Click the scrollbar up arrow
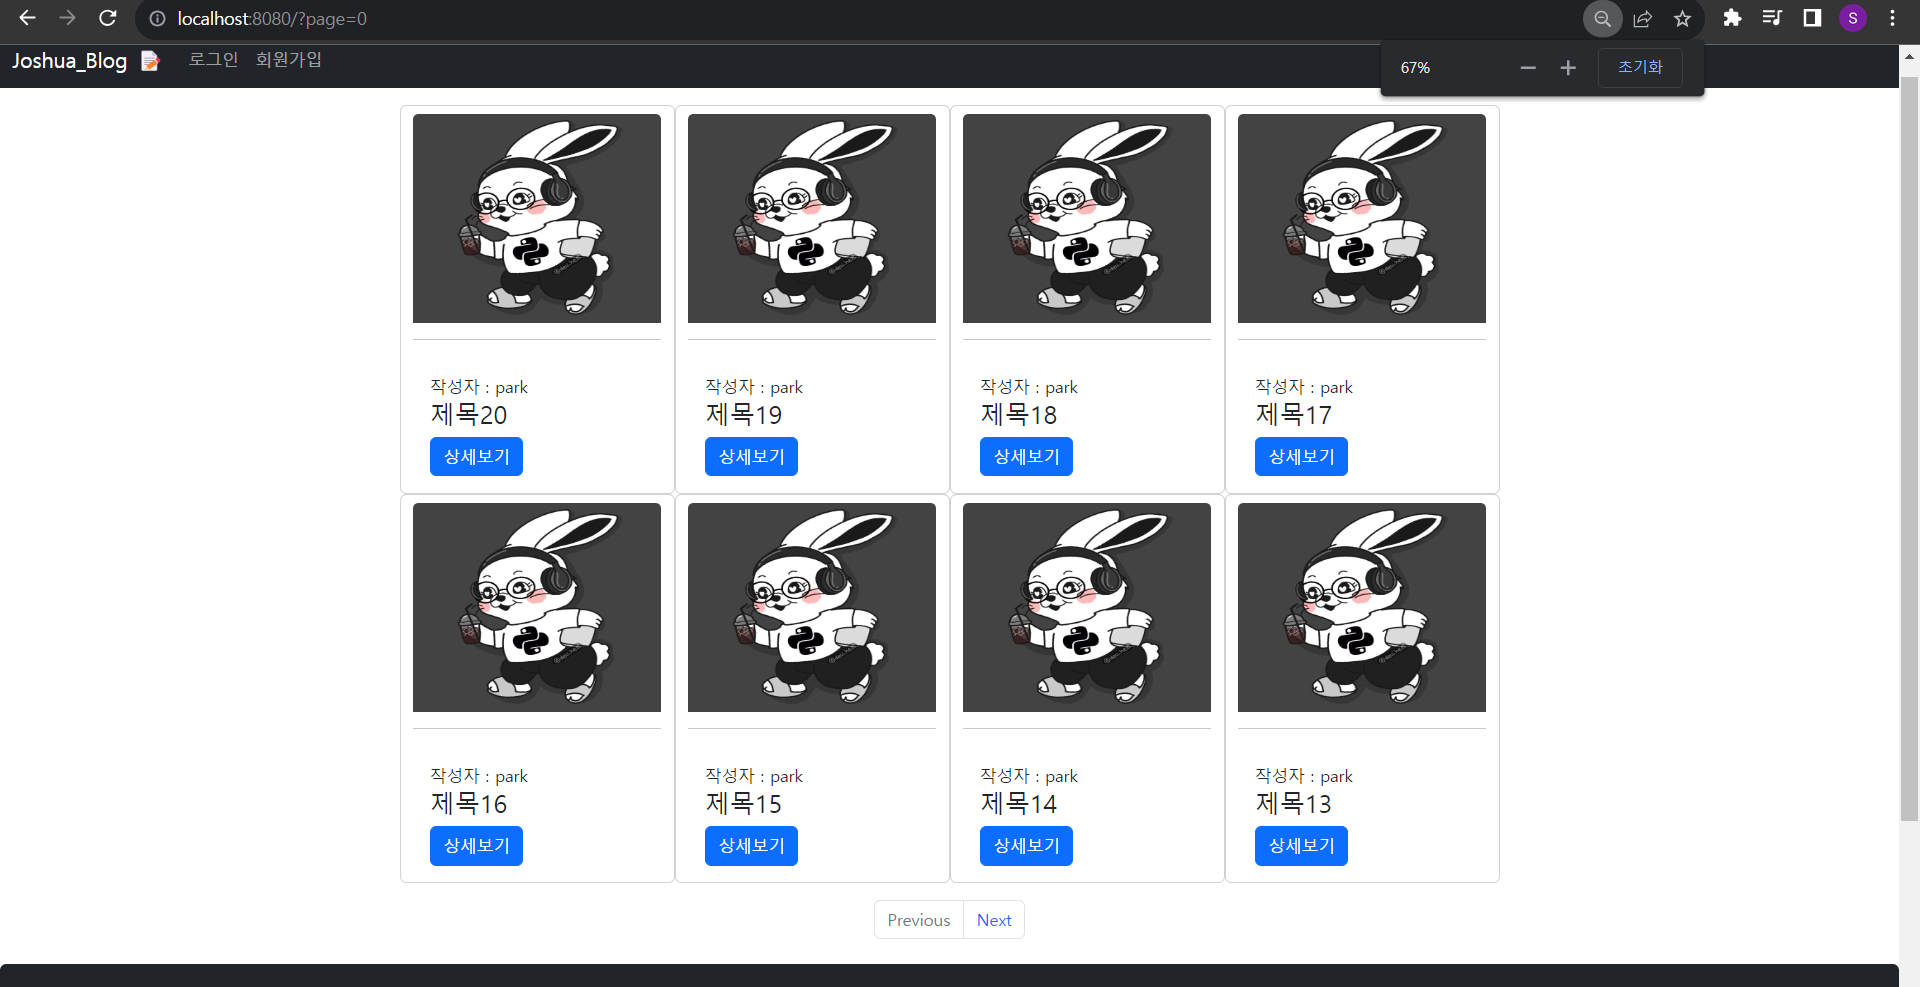The height and width of the screenshot is (987, 1920). tap(1909, 58)
